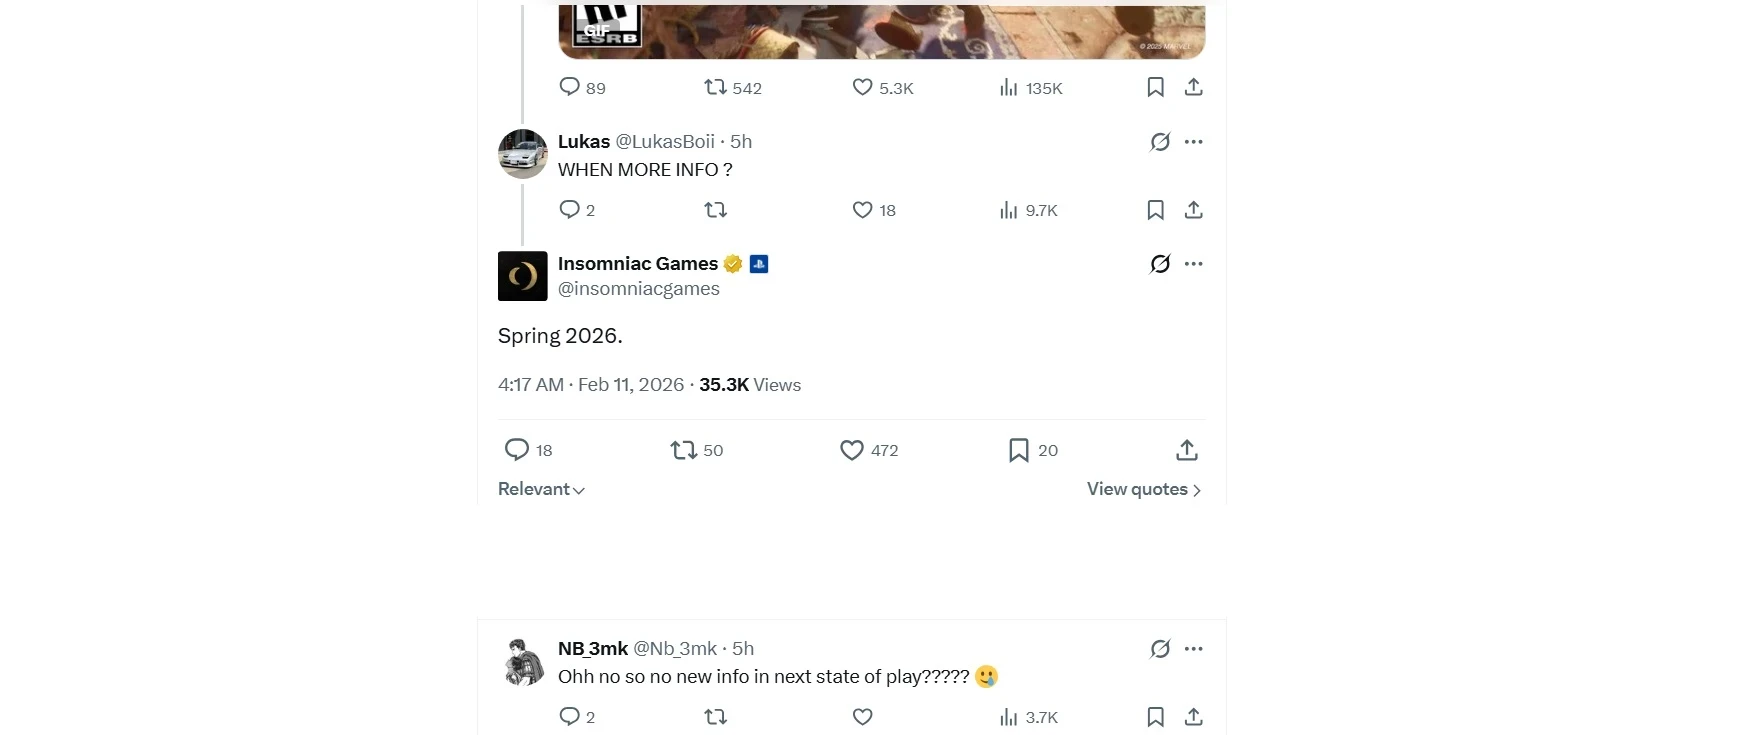
Task: Share the Insomniac Games 'Spring 2026.' post
Action: pos(1187,450)
